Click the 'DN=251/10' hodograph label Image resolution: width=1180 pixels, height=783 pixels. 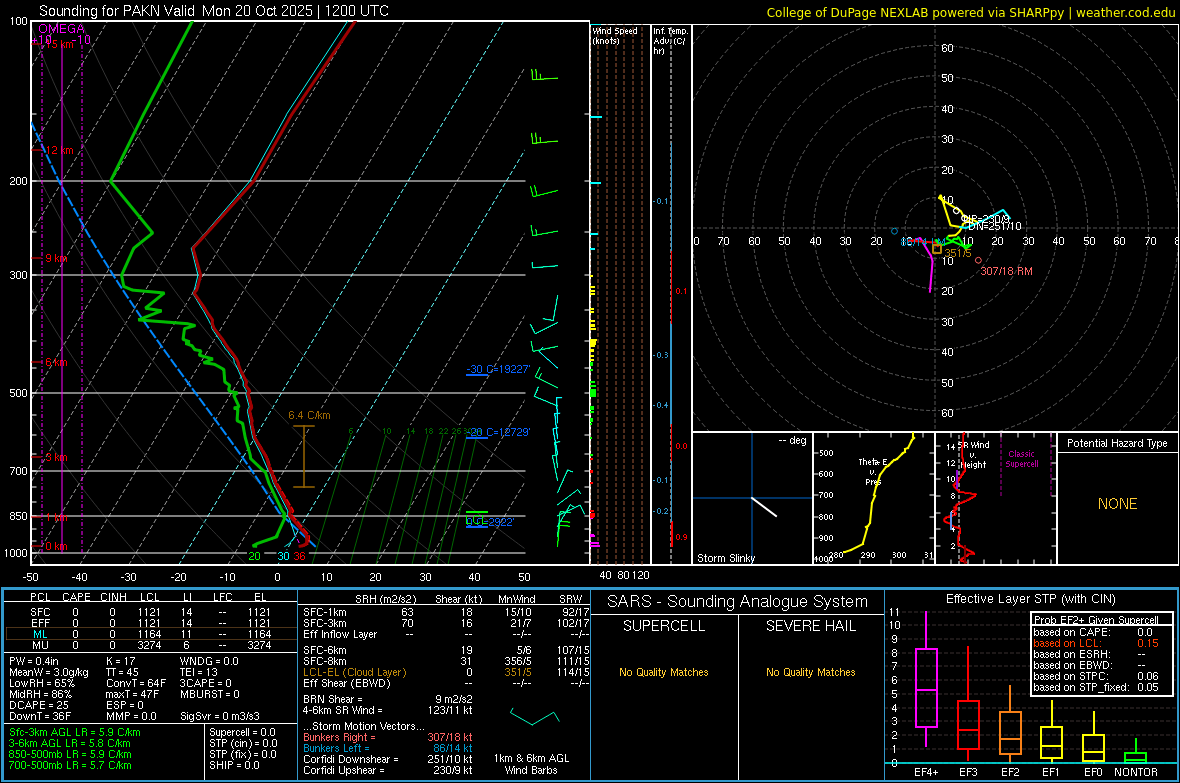(x=995, y=226)
